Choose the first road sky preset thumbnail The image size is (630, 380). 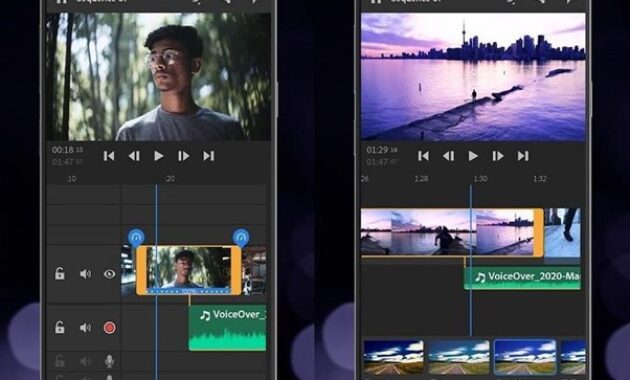click(393, 357)
